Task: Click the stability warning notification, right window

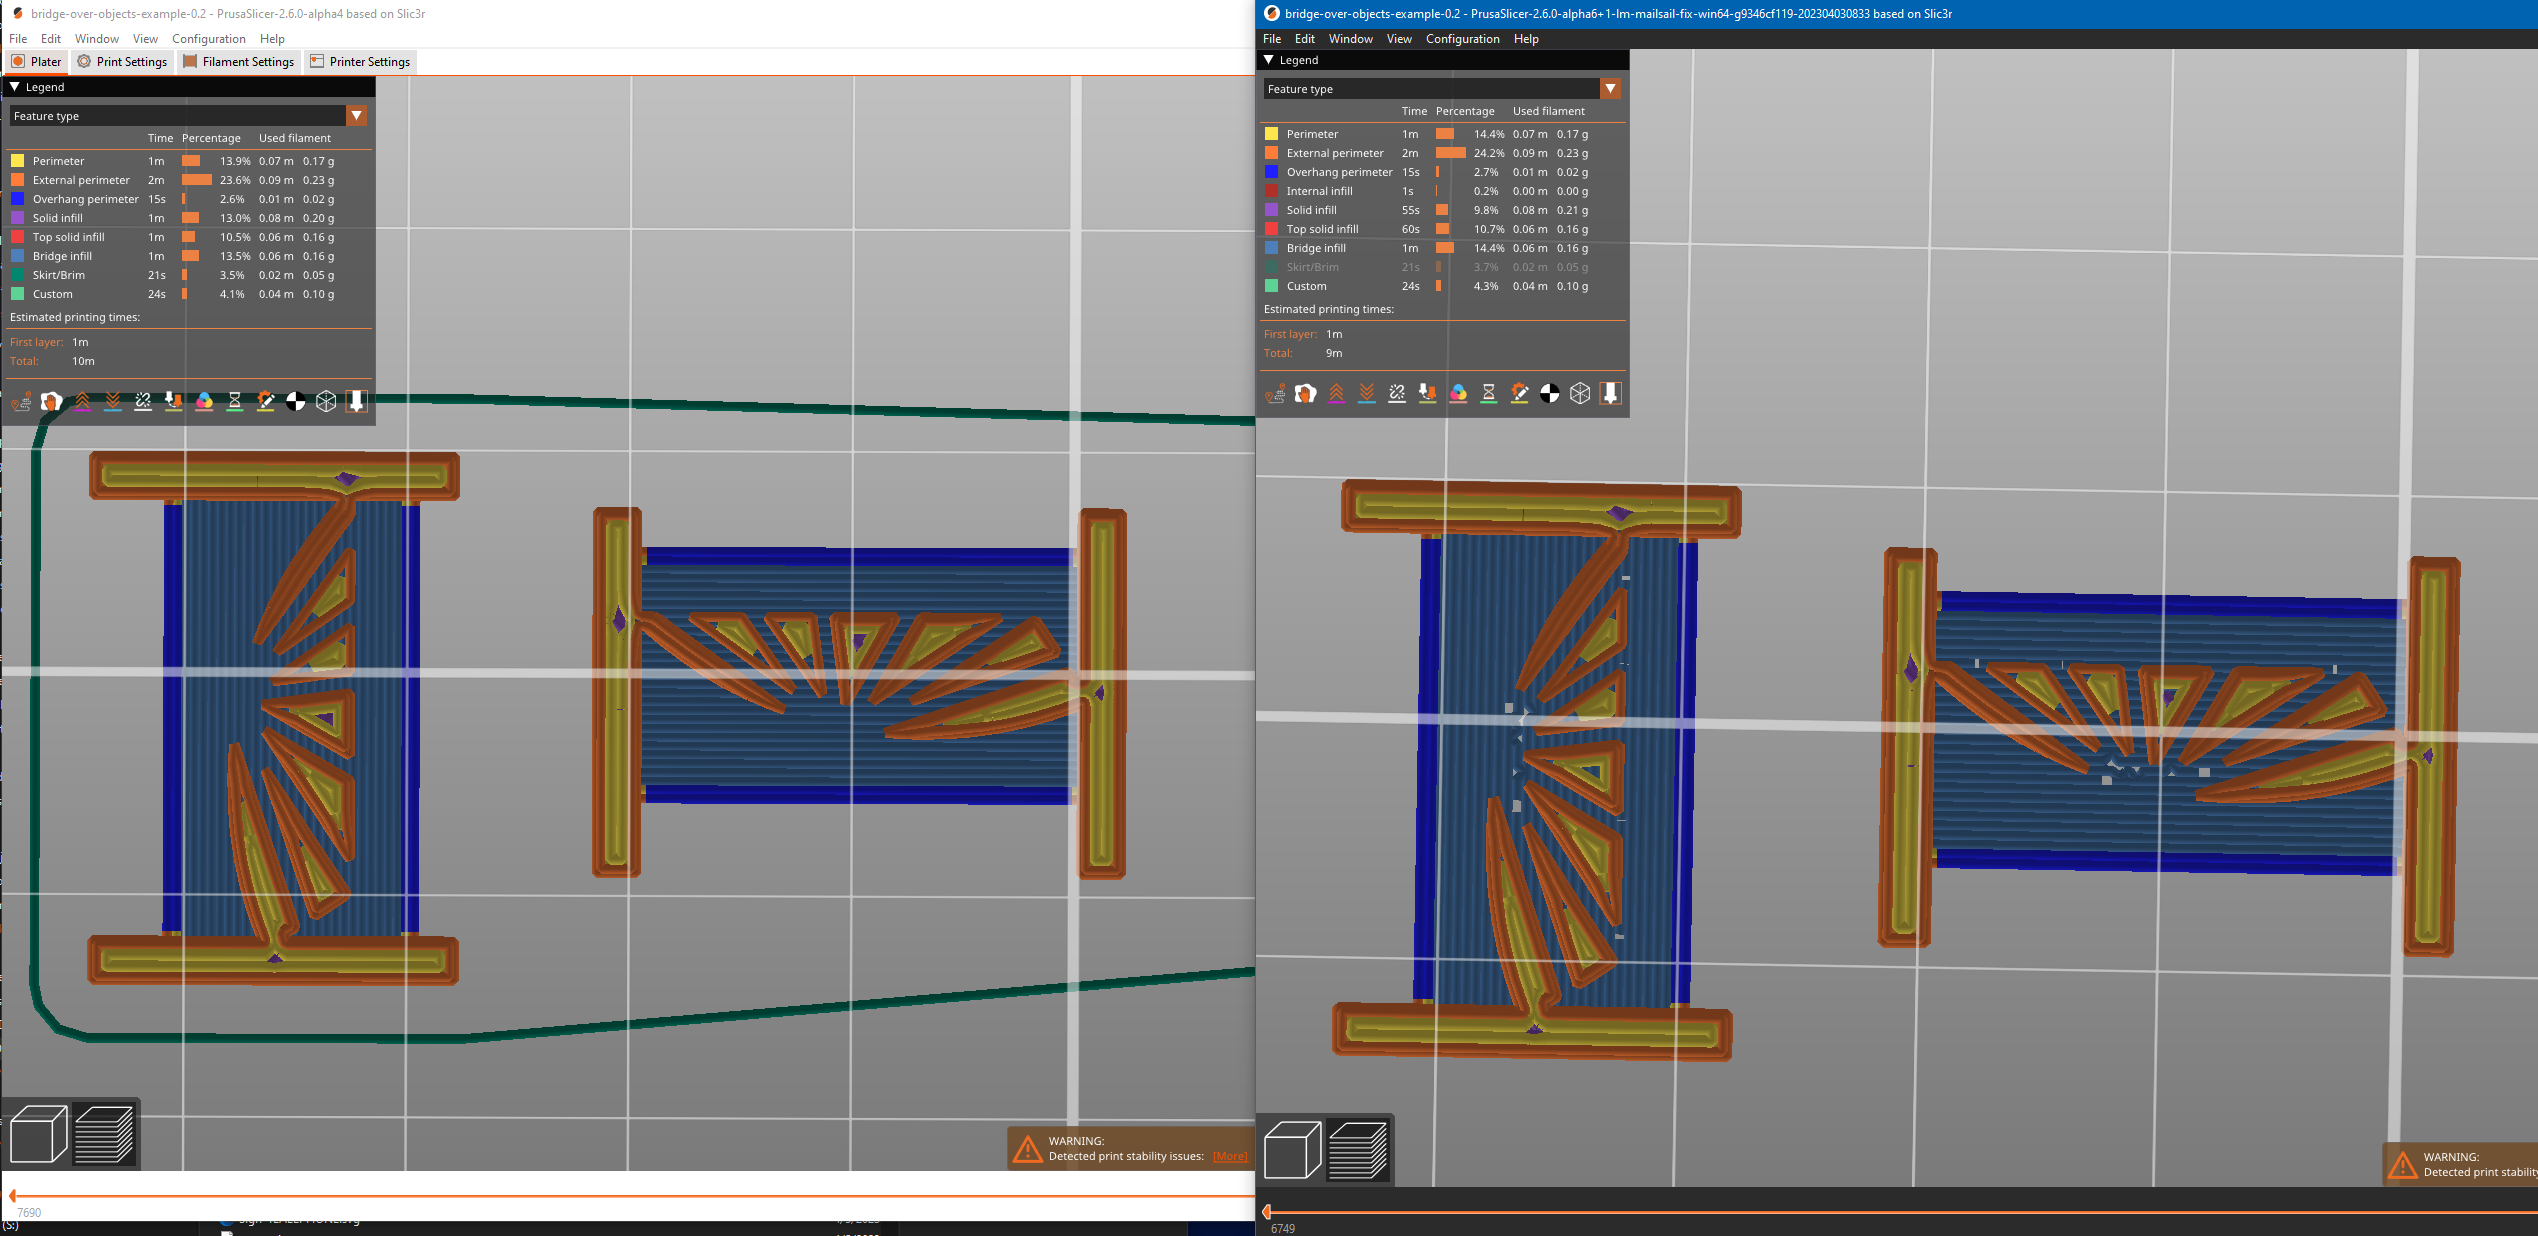Action: tap(2461, 1165)
